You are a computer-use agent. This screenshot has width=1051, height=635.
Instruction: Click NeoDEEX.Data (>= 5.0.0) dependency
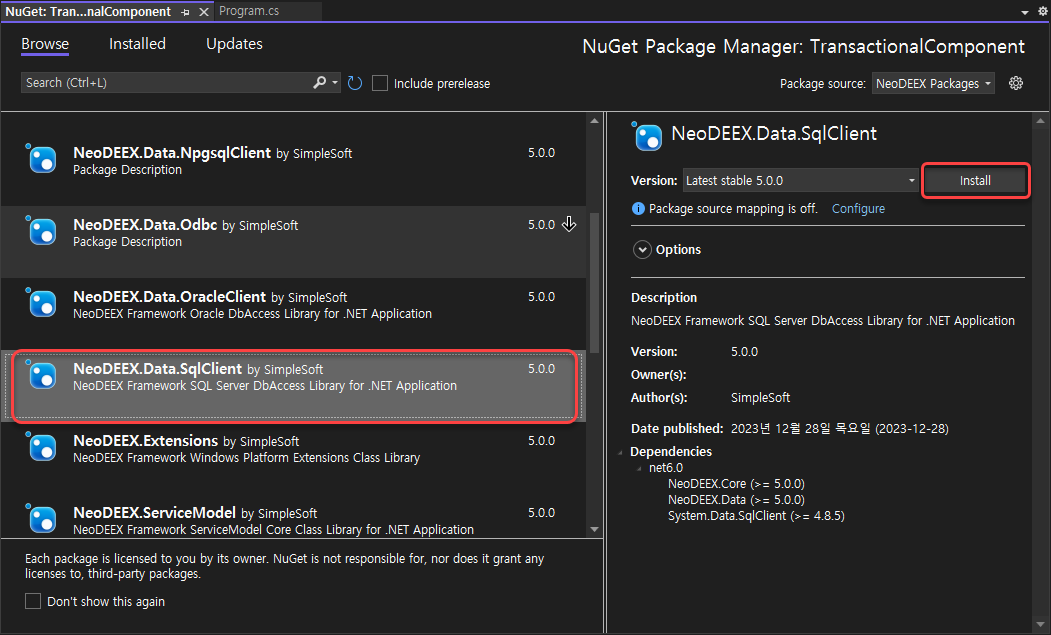pyautogui.click(x=736, y=500)
